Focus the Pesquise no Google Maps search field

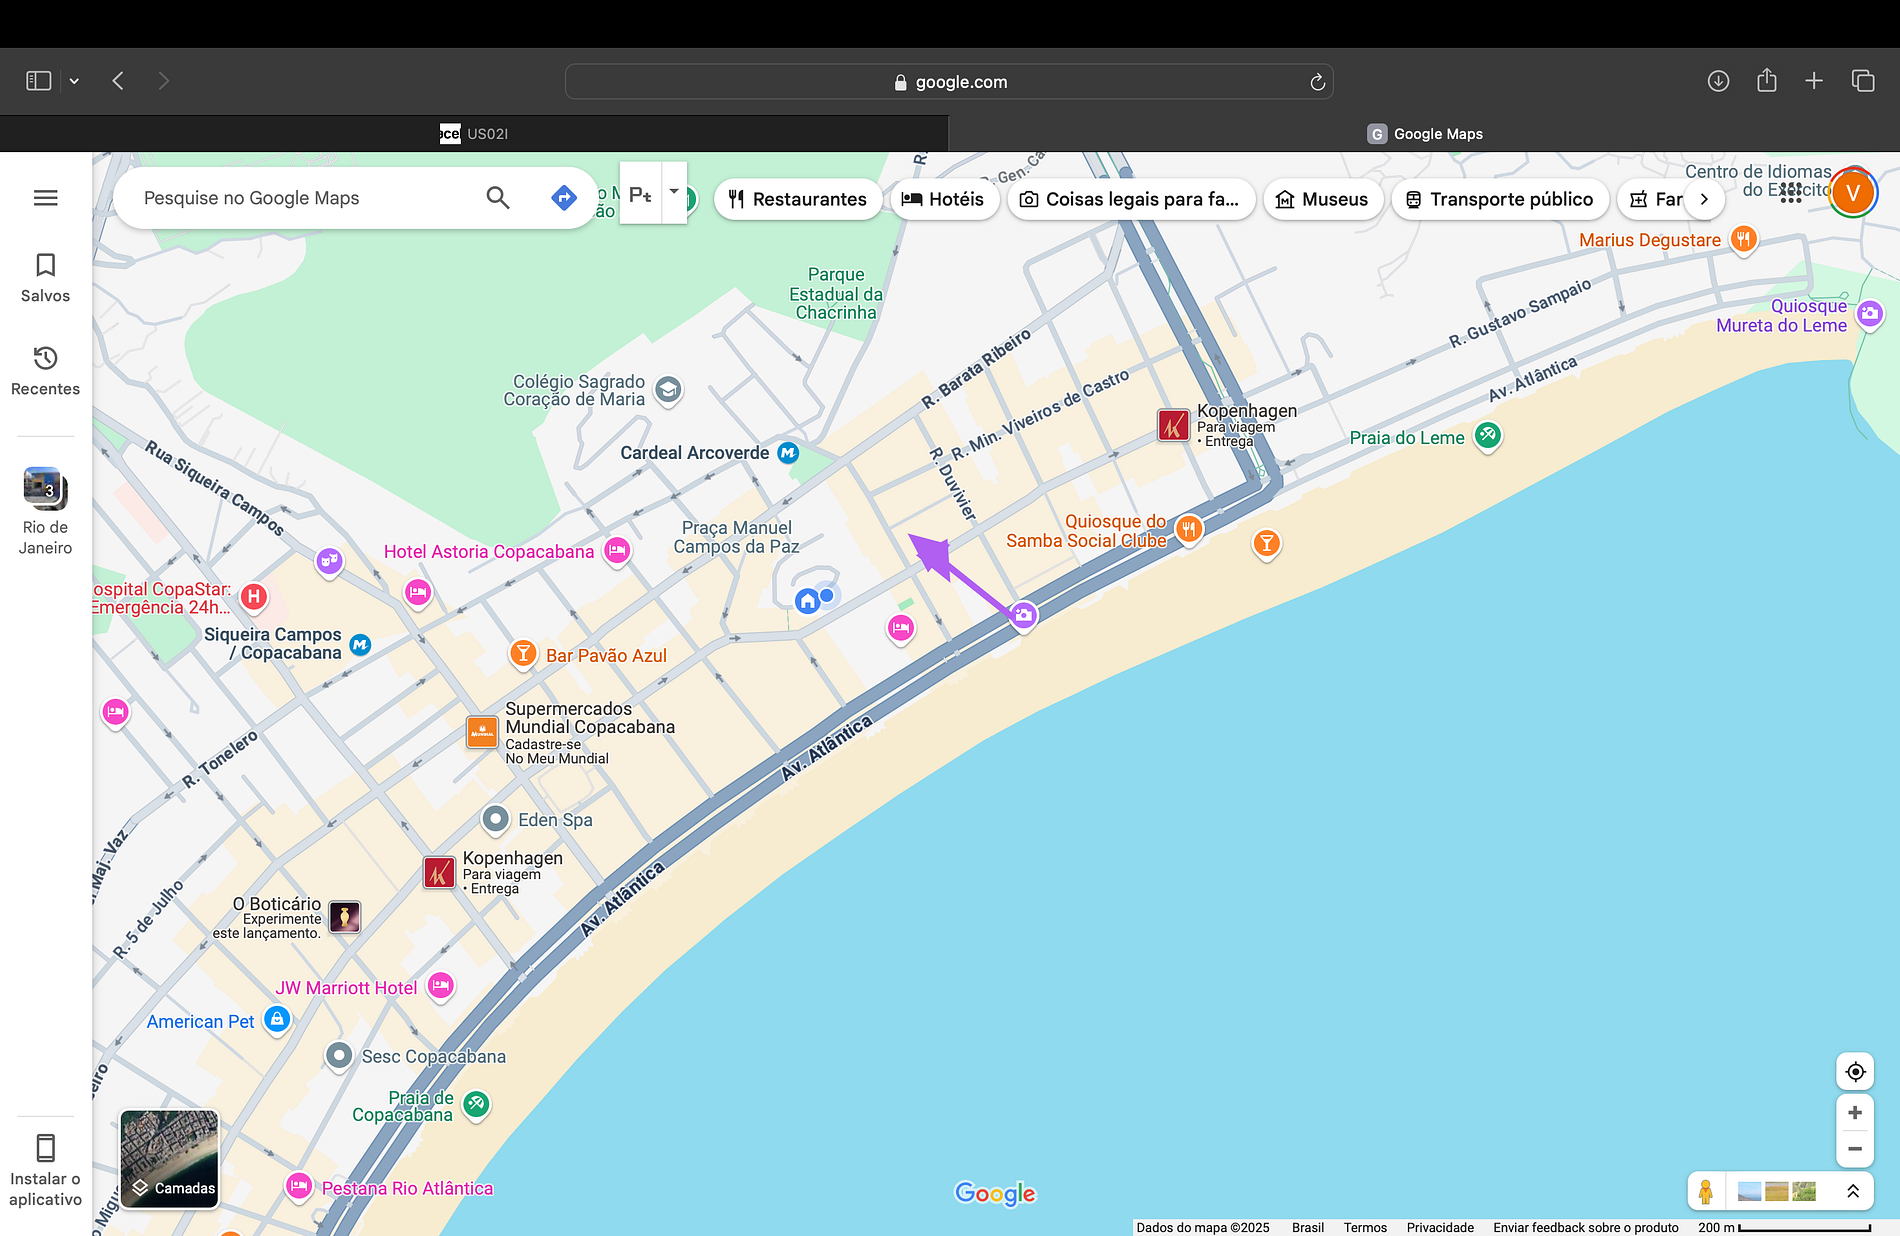[x=300, y=198]
